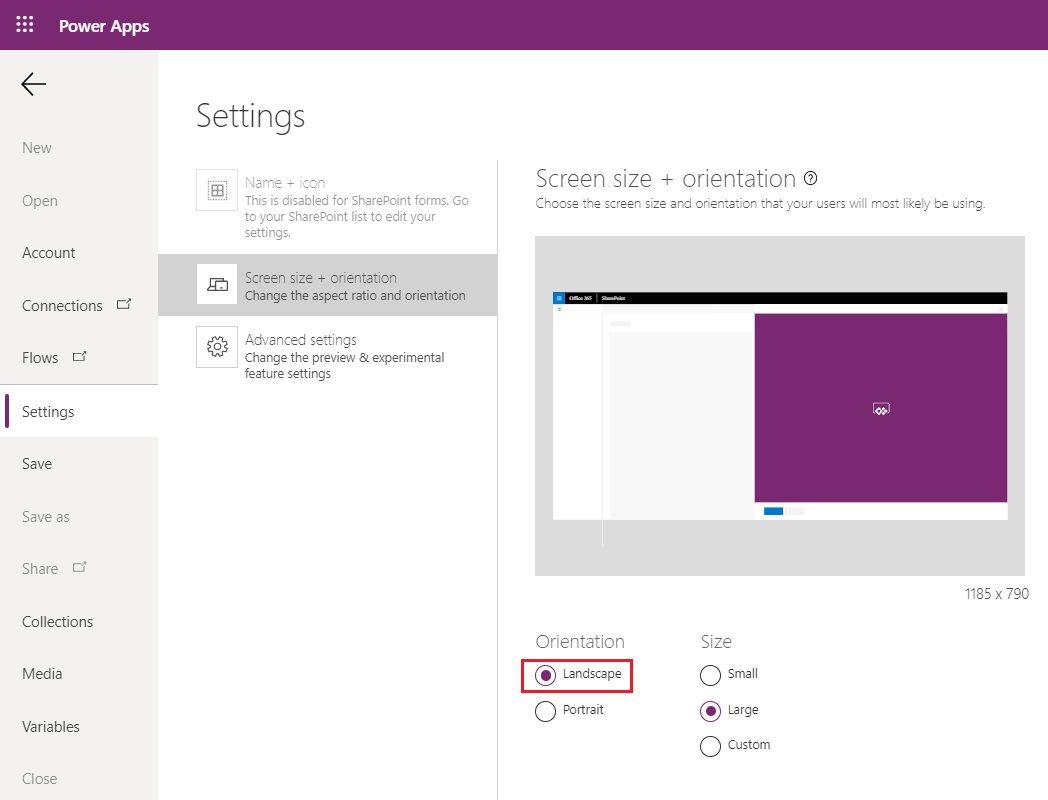Open the app launcher waffle icon
This screenshot has width=1048, height=800.
tap(25, 25)
